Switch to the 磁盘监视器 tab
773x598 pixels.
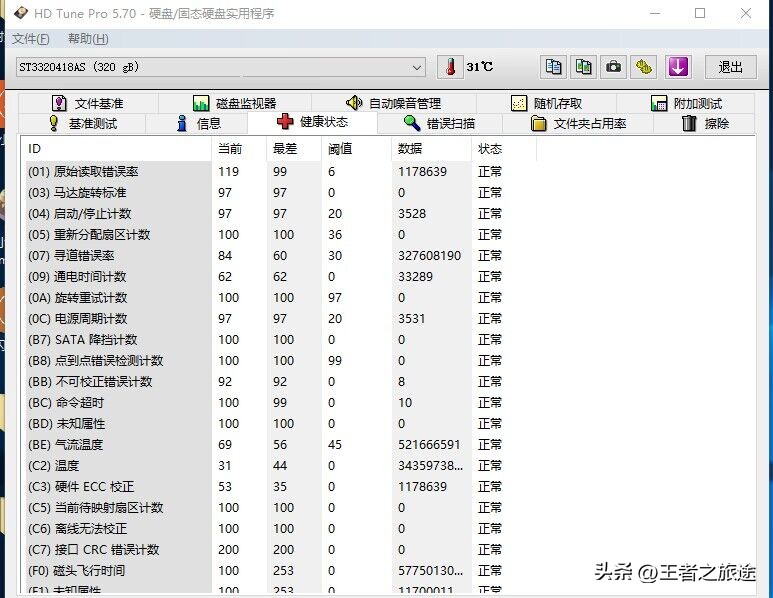pyautogui.click(x=235, y=104)
